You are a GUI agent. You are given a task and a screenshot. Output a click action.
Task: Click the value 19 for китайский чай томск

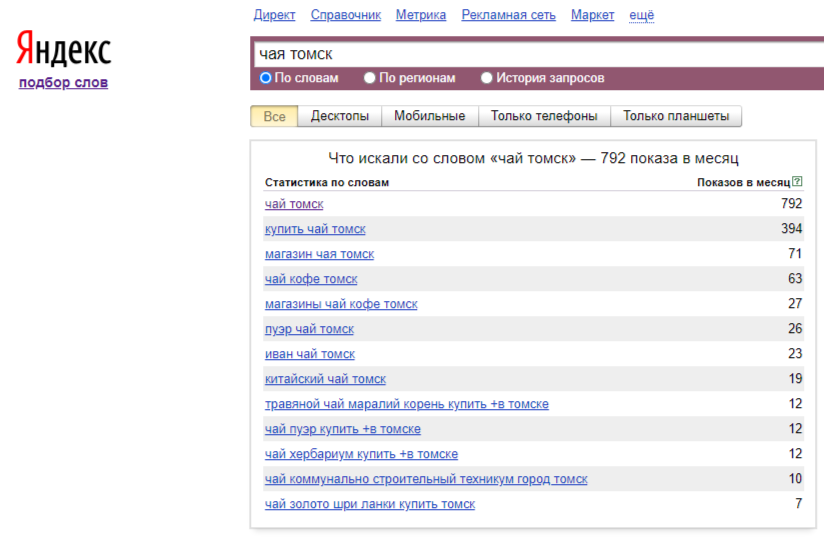tap(795, 378)
